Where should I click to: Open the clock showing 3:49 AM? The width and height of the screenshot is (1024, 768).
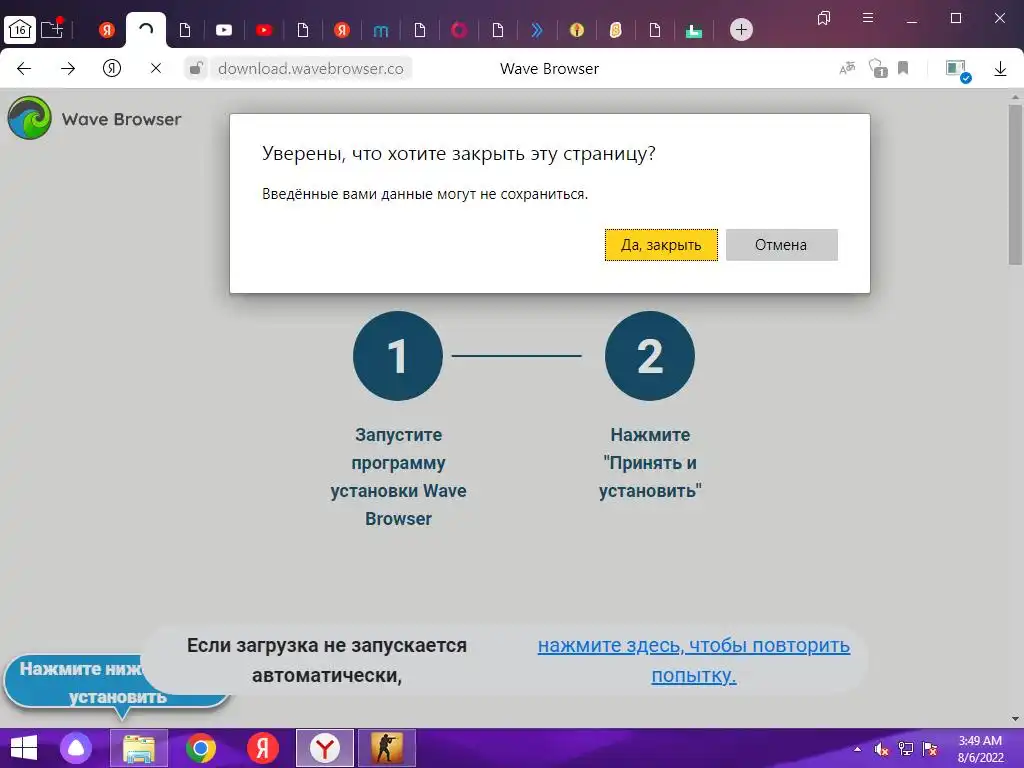point(980,749)
